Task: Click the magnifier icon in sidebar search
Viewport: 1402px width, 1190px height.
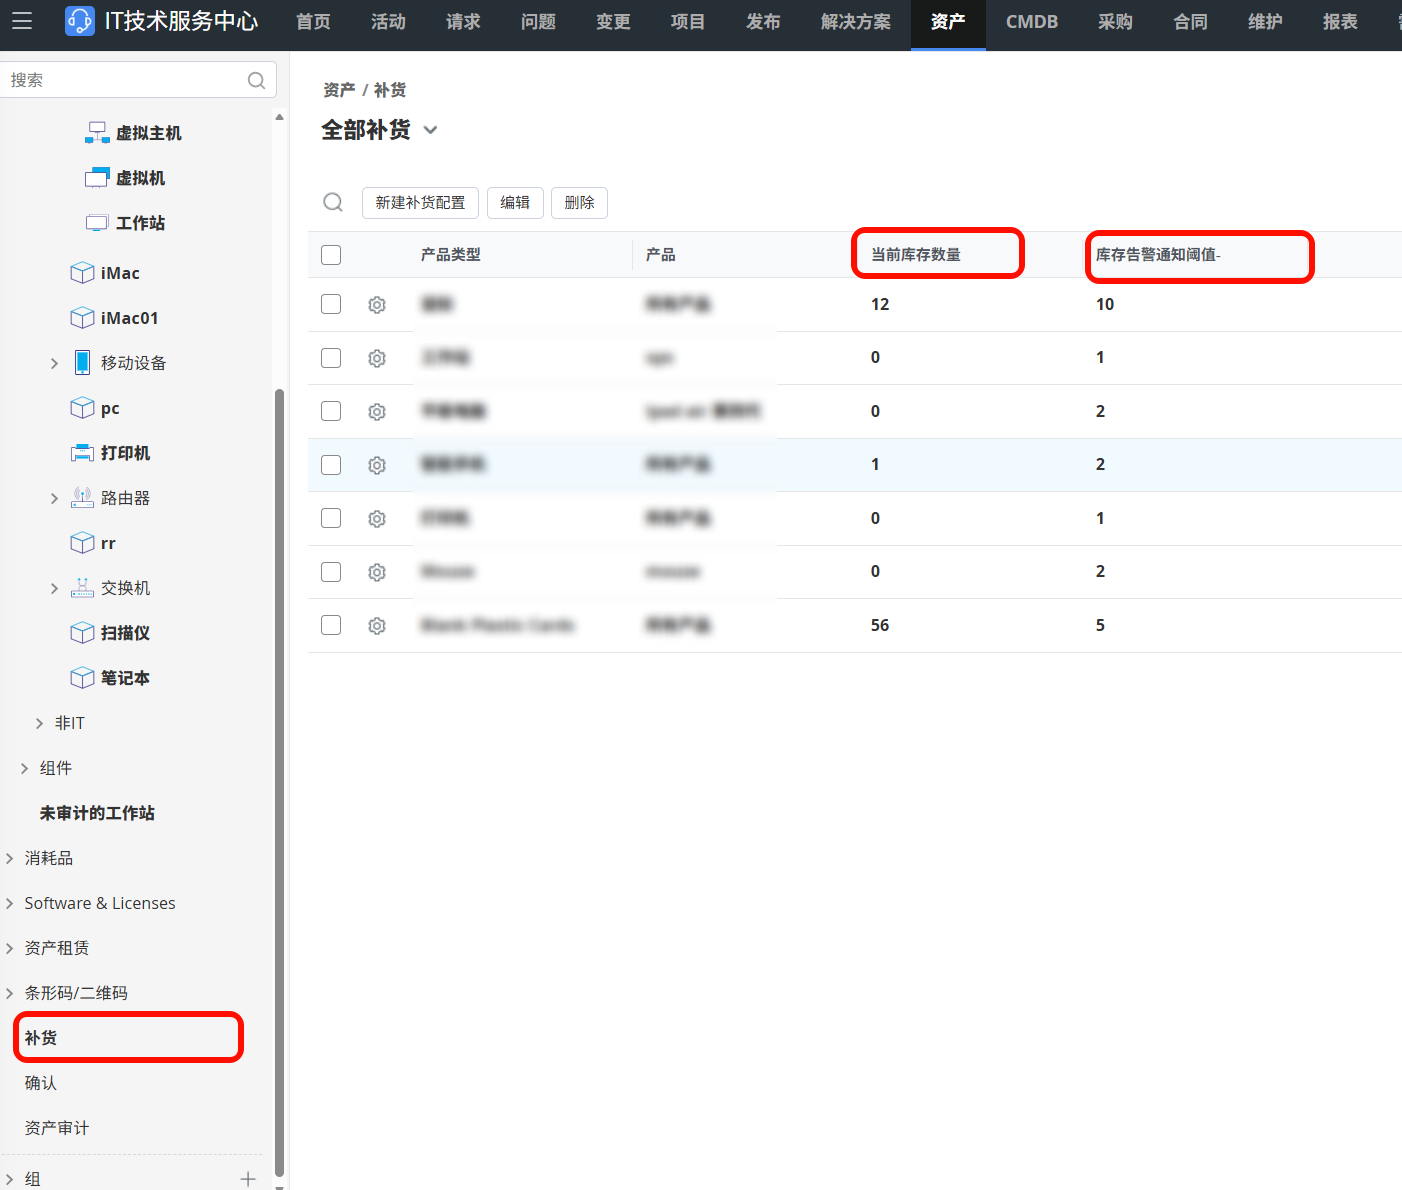Action: (256, 80)
